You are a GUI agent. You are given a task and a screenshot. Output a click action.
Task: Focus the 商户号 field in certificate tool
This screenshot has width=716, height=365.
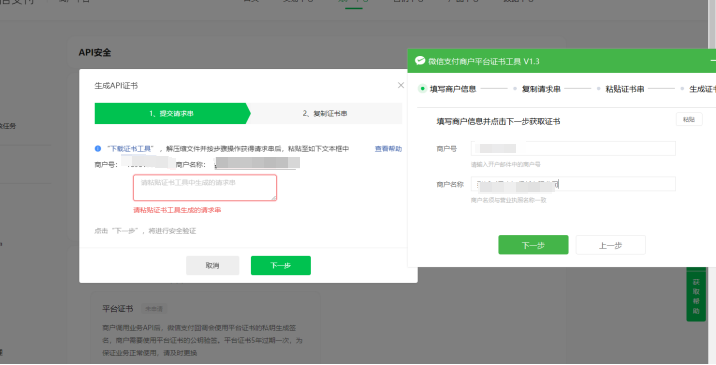coord(573,148)
